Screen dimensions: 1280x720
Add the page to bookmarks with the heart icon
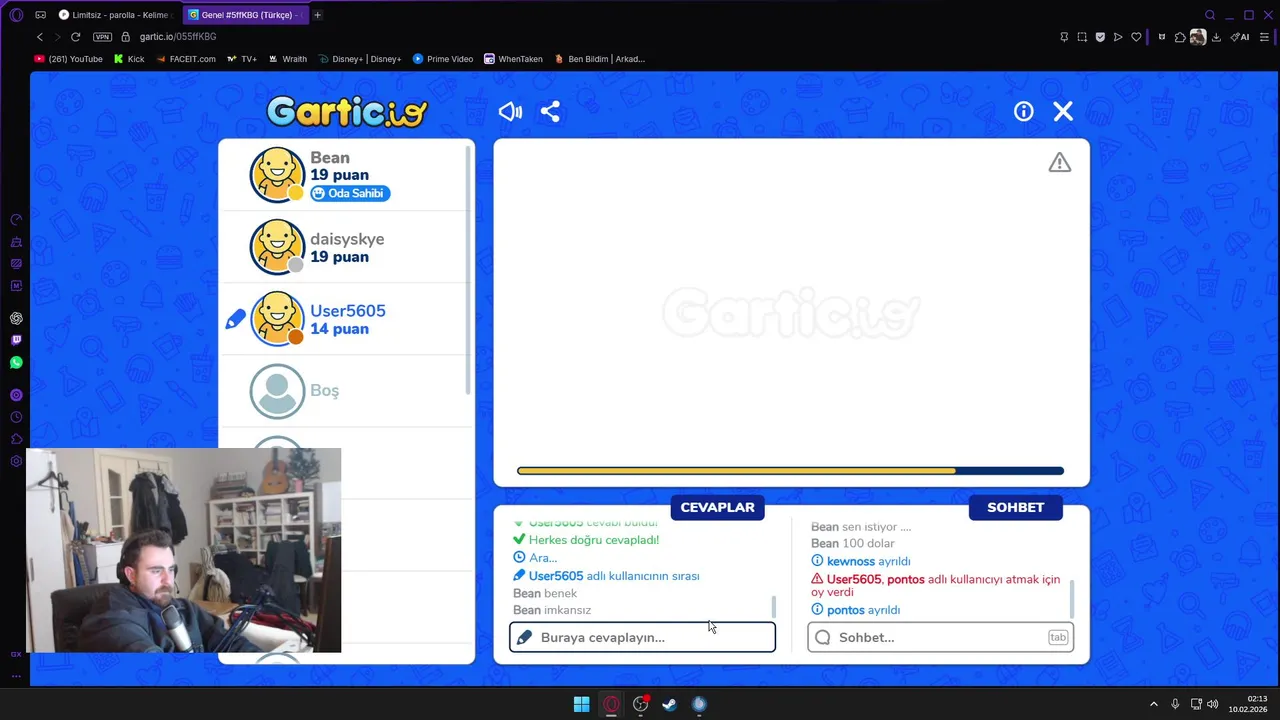coord(1136,37)
